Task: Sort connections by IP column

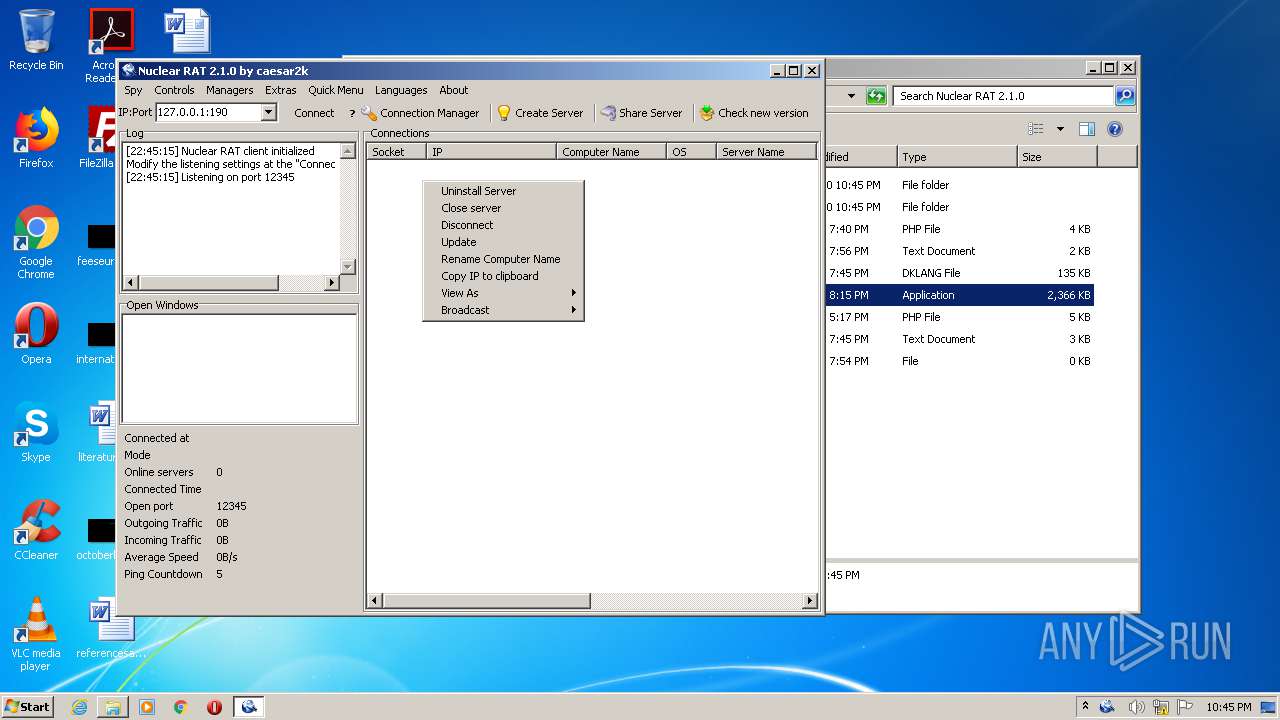Action: pyautogui.click(x=491, y=152)
